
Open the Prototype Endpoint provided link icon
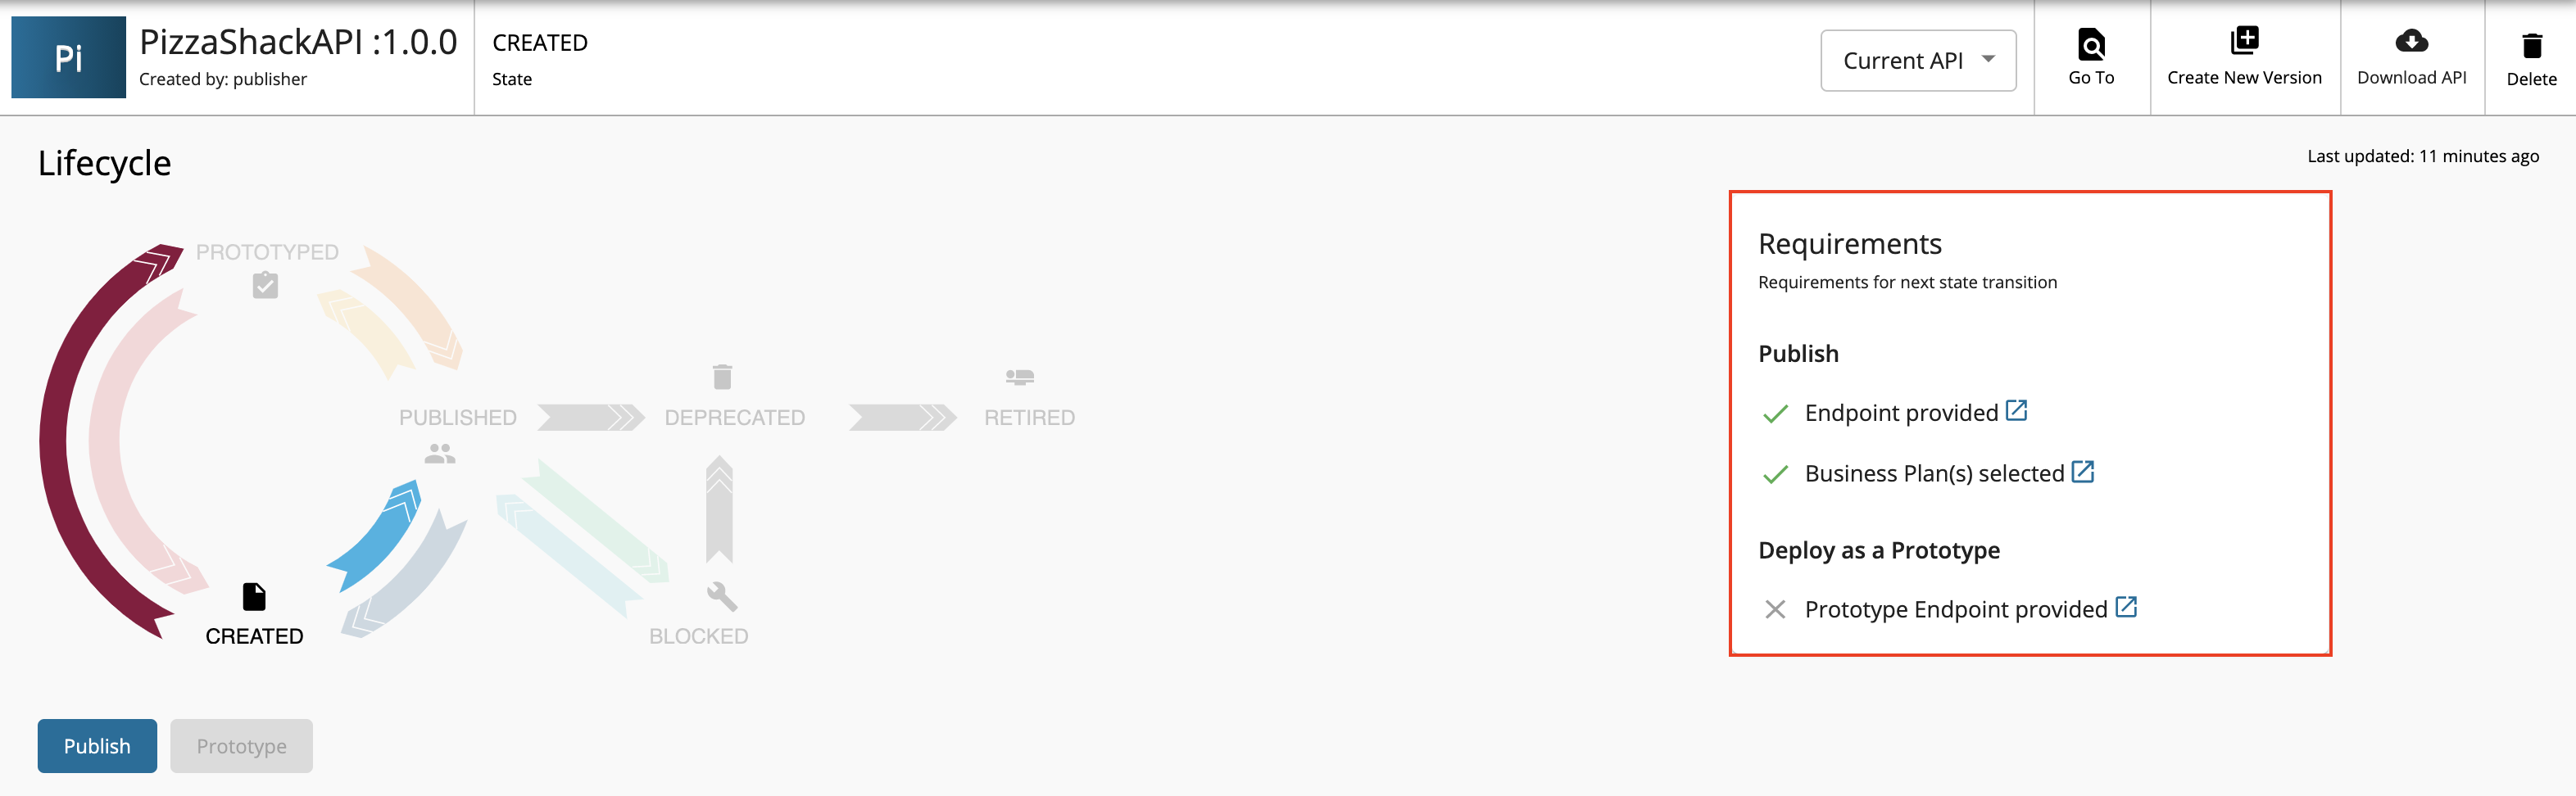[2126, 607]
